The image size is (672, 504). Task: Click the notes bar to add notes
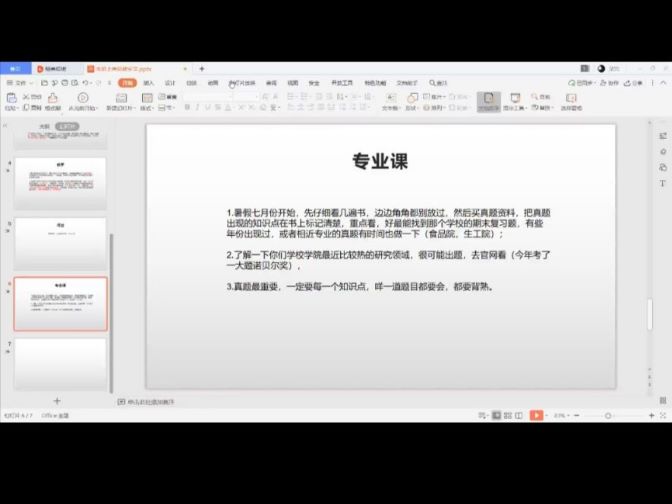coord(150,401)
